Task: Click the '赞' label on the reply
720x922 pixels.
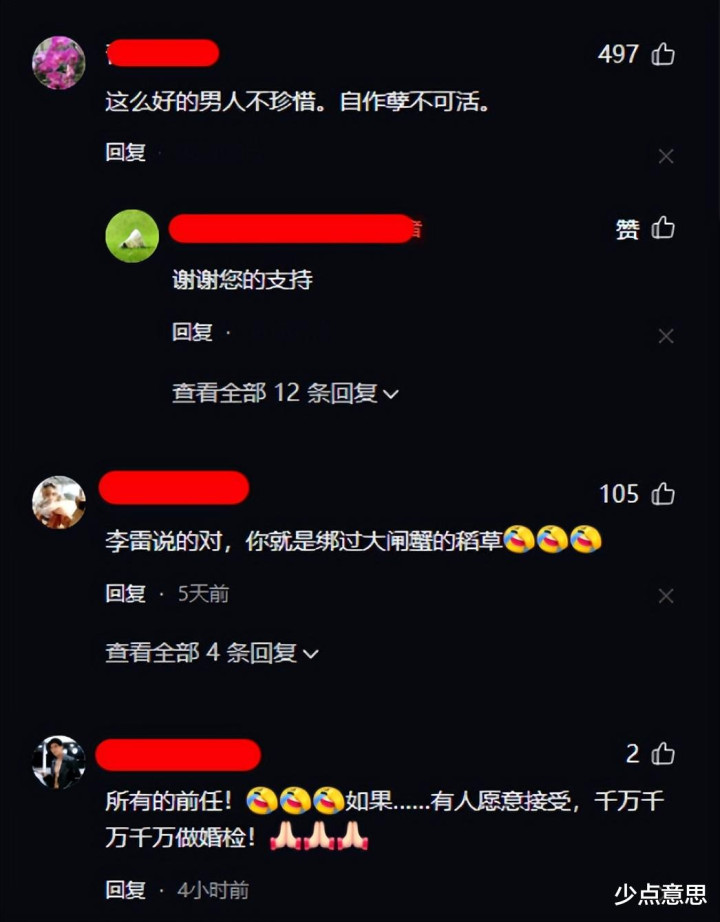Action: [627, 229]
